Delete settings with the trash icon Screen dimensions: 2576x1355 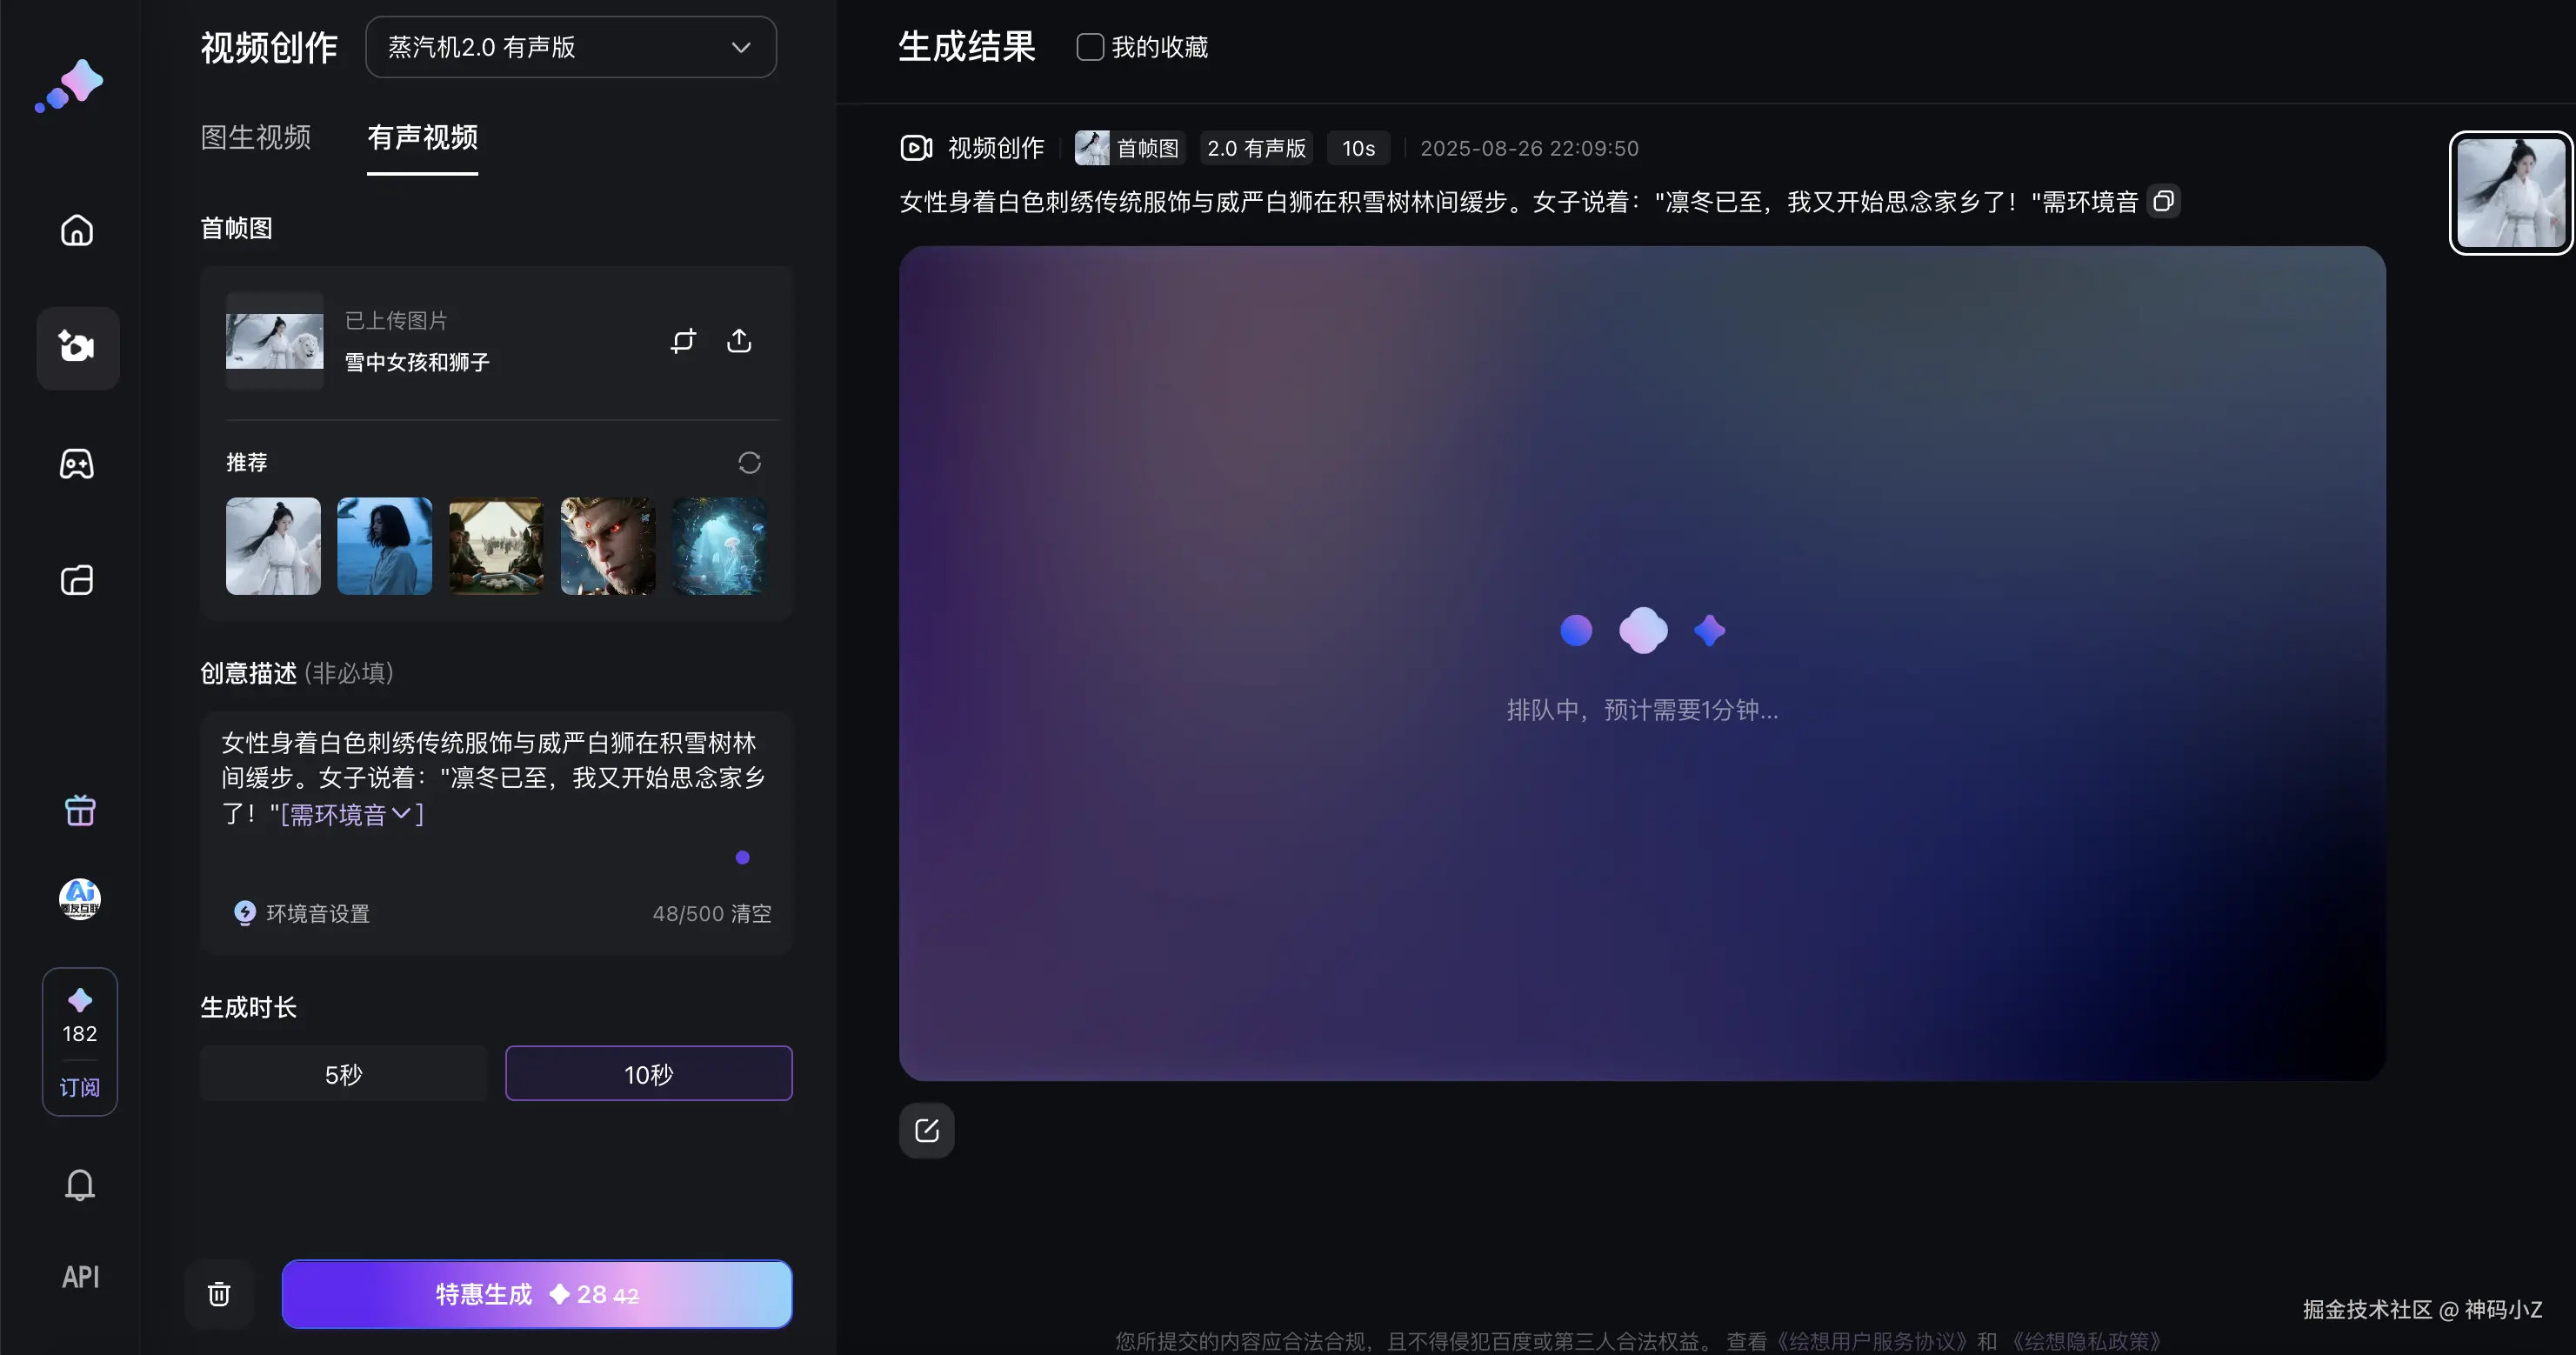point(219,1295)
